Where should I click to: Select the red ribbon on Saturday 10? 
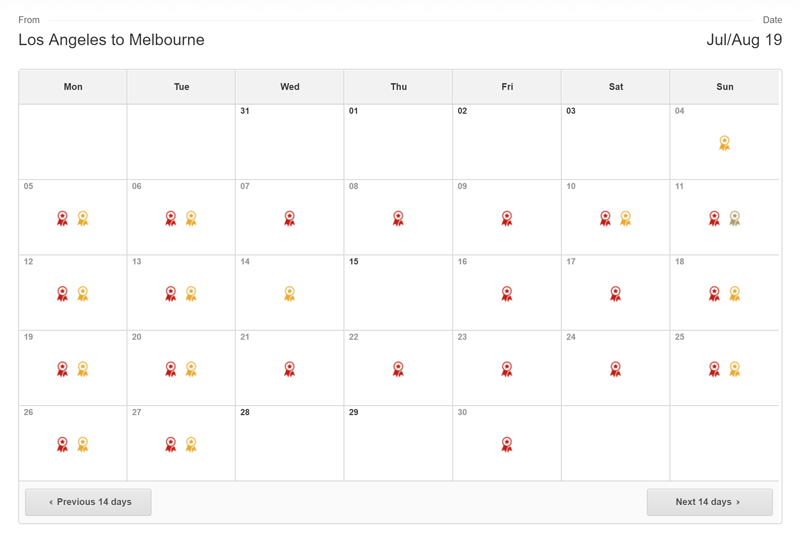click(x=605, y=218)
